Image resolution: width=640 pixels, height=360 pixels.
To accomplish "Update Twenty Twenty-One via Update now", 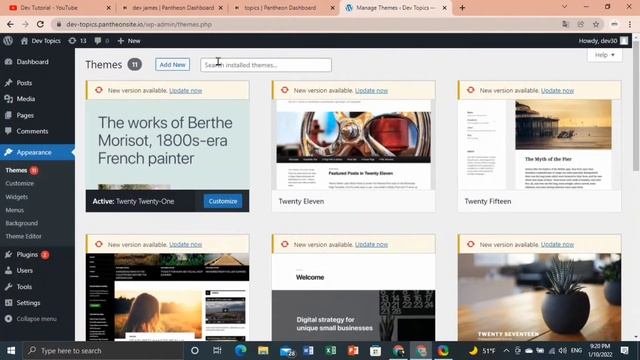I will (x=186, y=91).
